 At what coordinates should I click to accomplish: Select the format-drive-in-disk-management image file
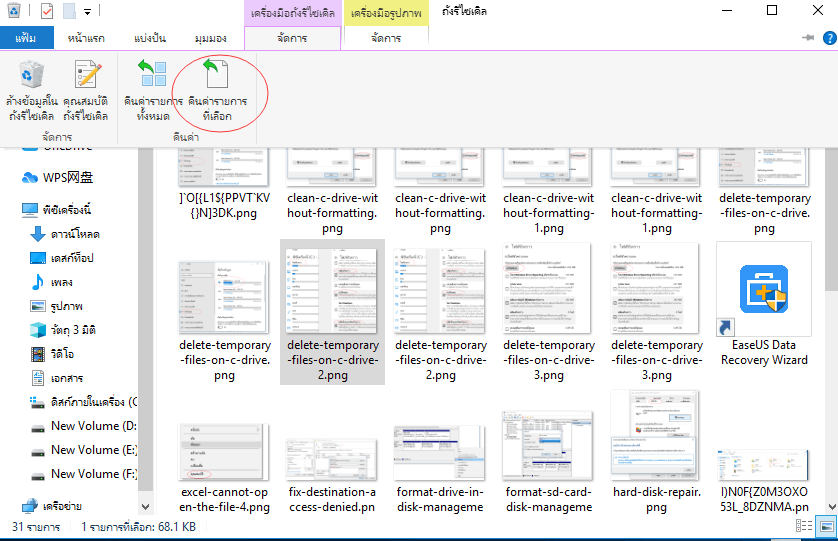440,469
